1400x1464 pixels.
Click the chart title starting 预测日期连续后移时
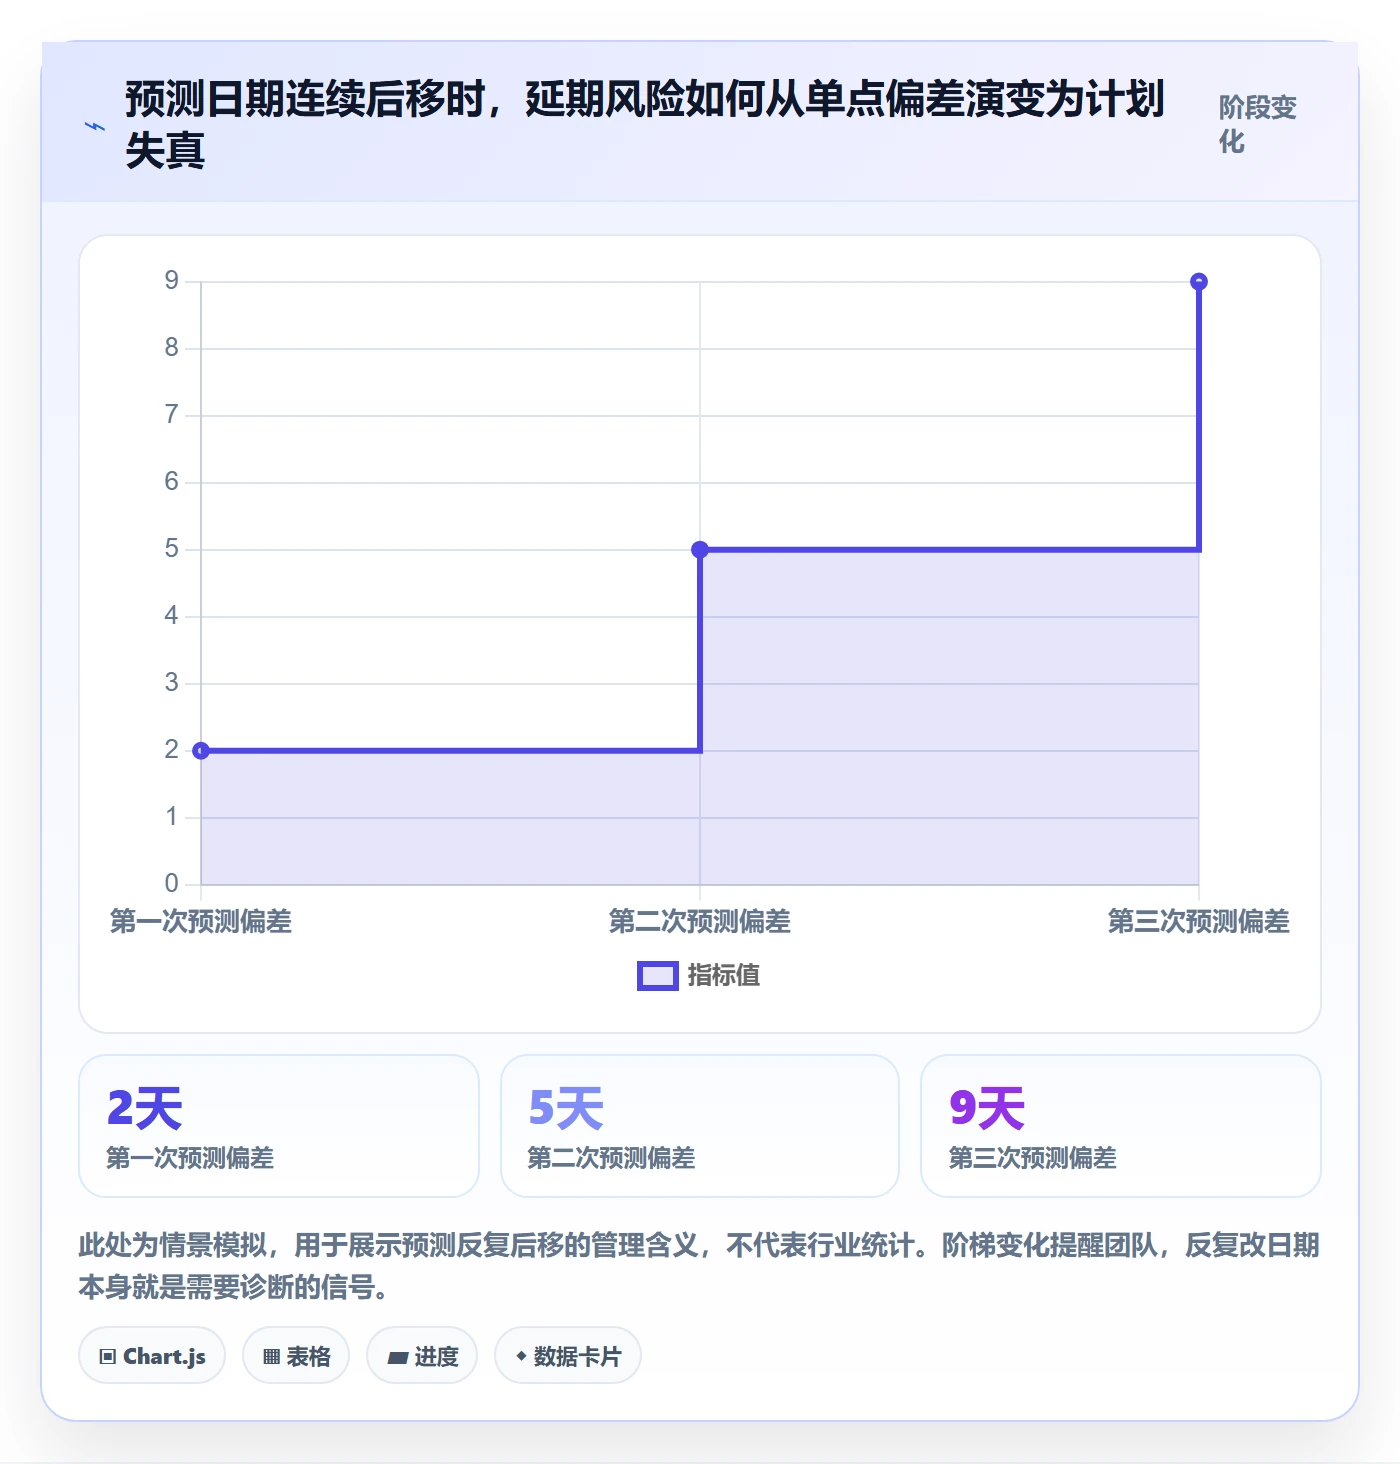[645, 125]
